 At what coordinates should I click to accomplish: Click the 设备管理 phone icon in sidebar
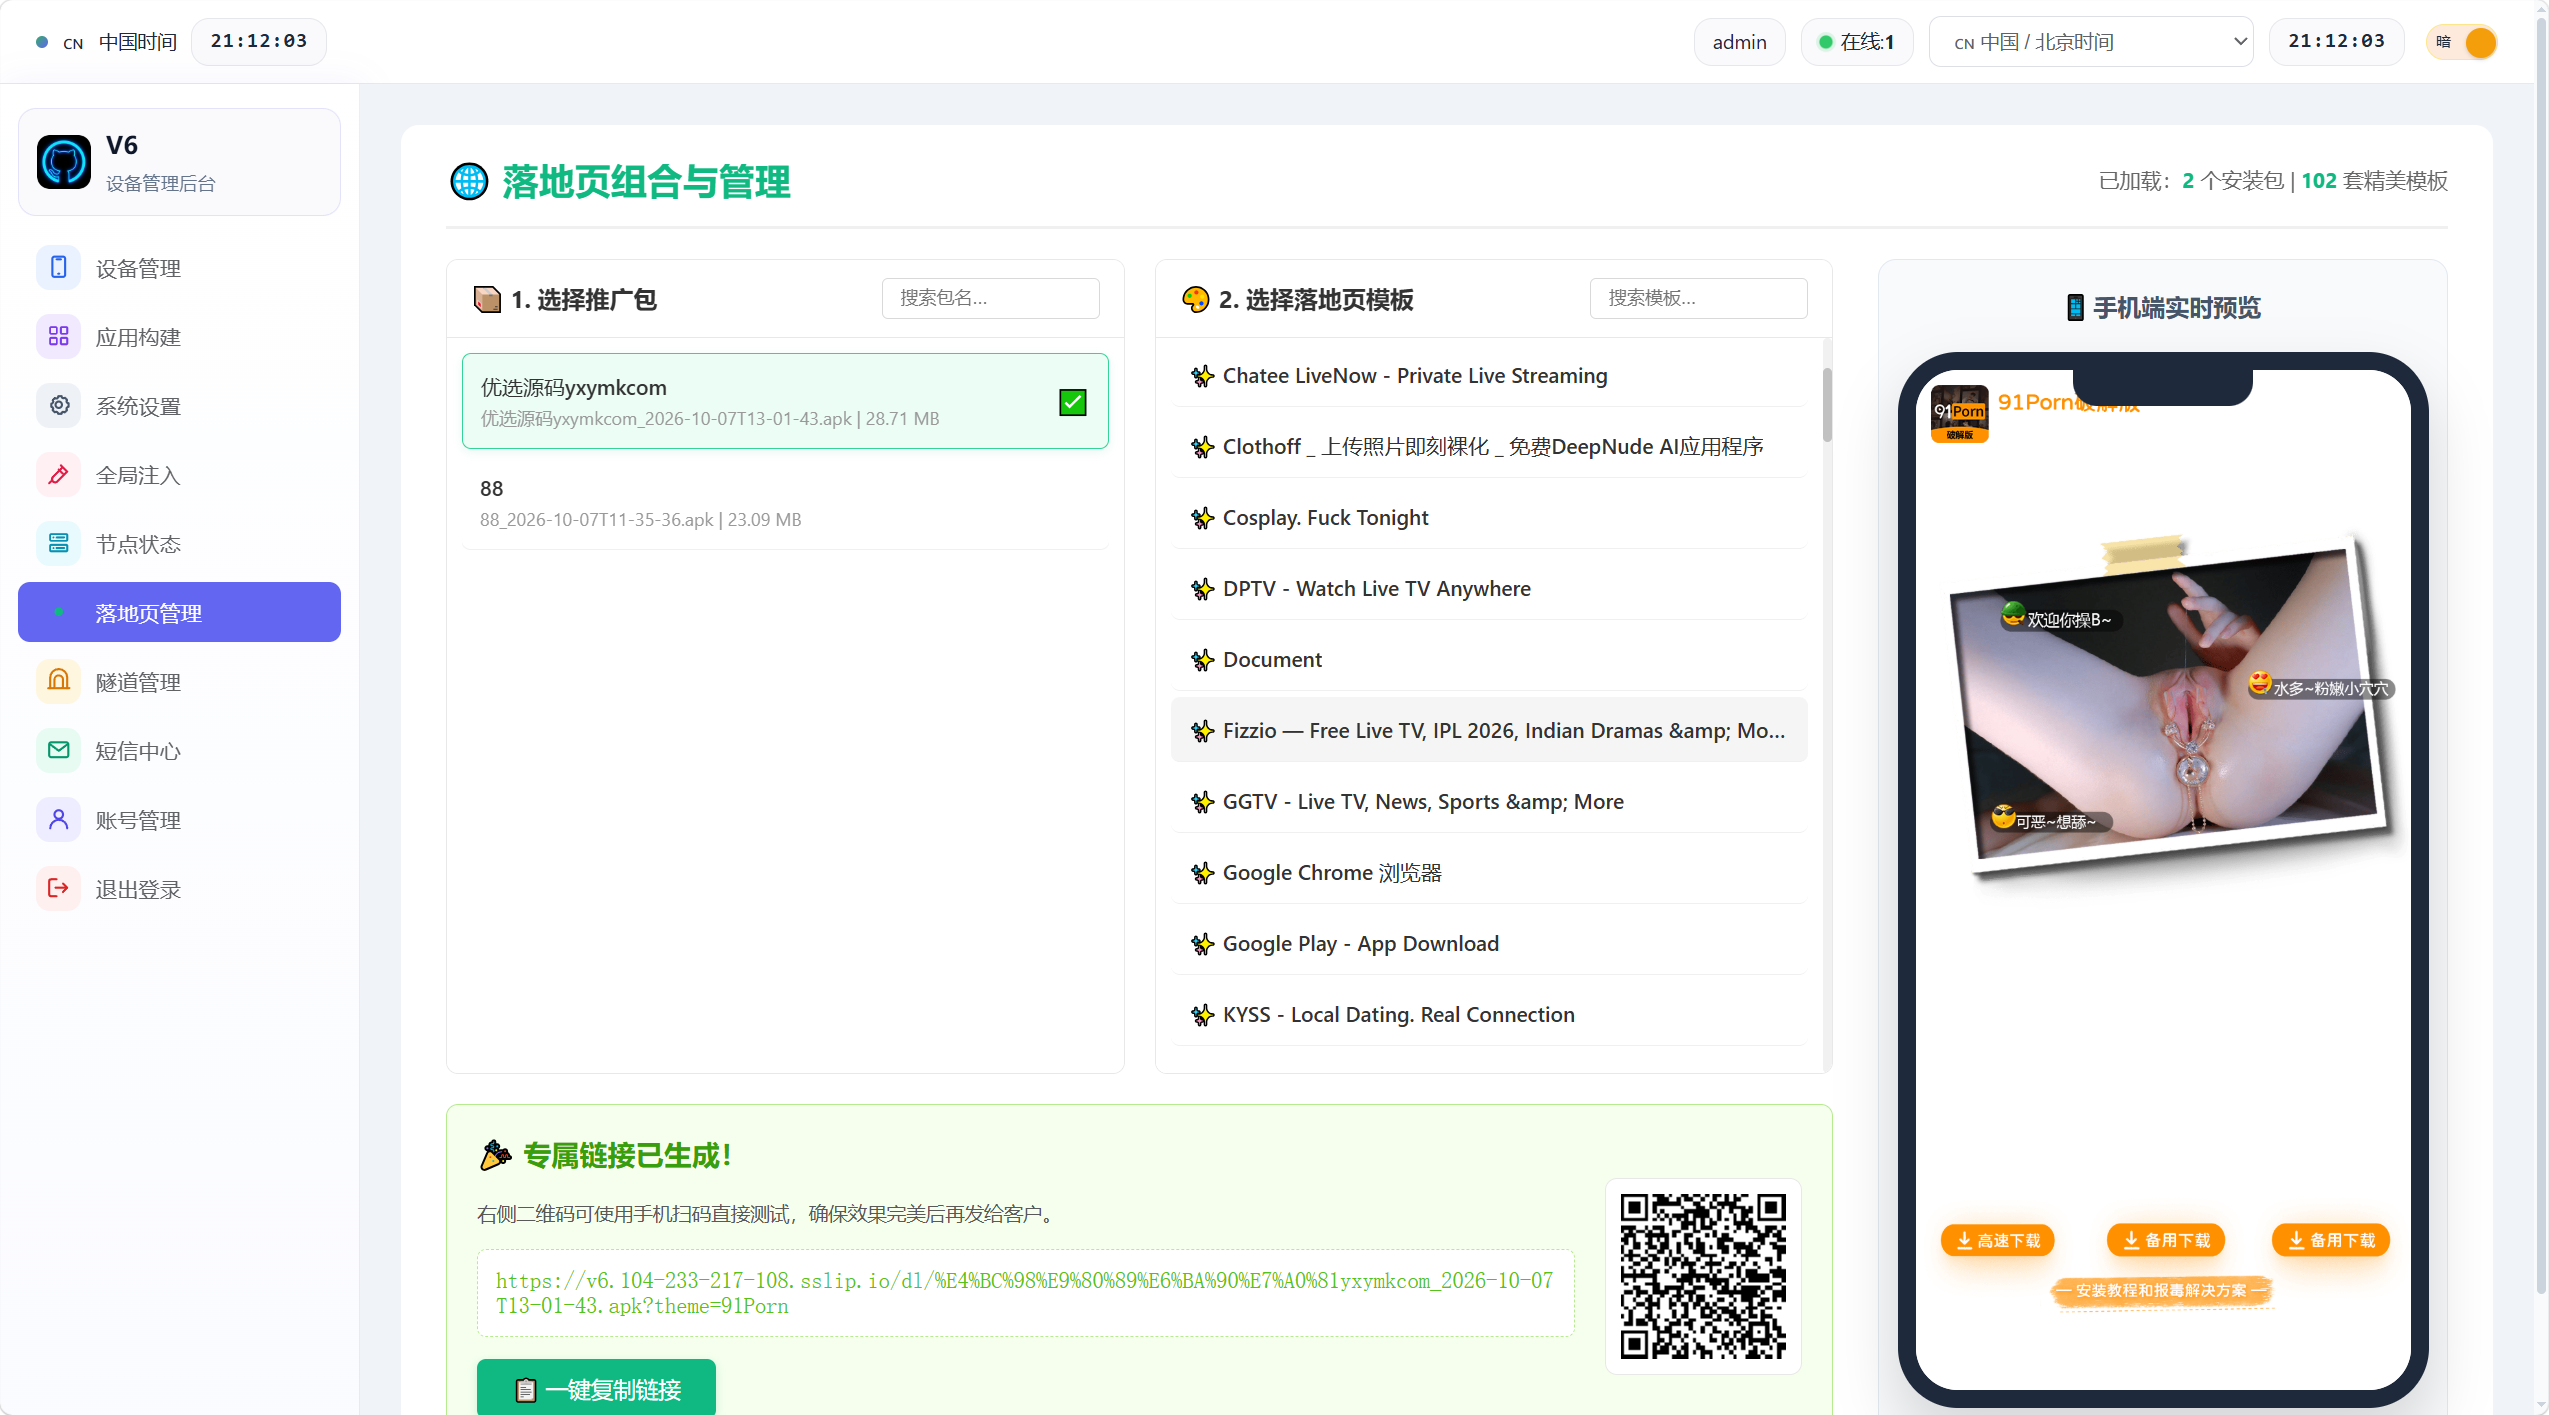pos(59,267)
